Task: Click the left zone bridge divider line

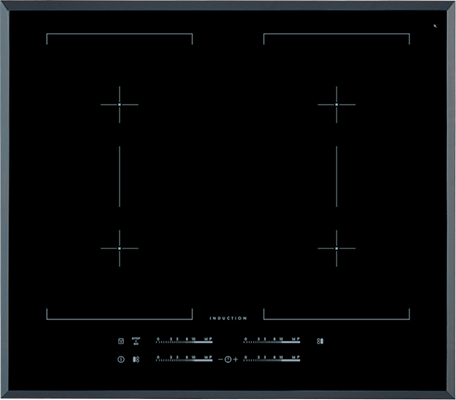Action: (120, 176)
